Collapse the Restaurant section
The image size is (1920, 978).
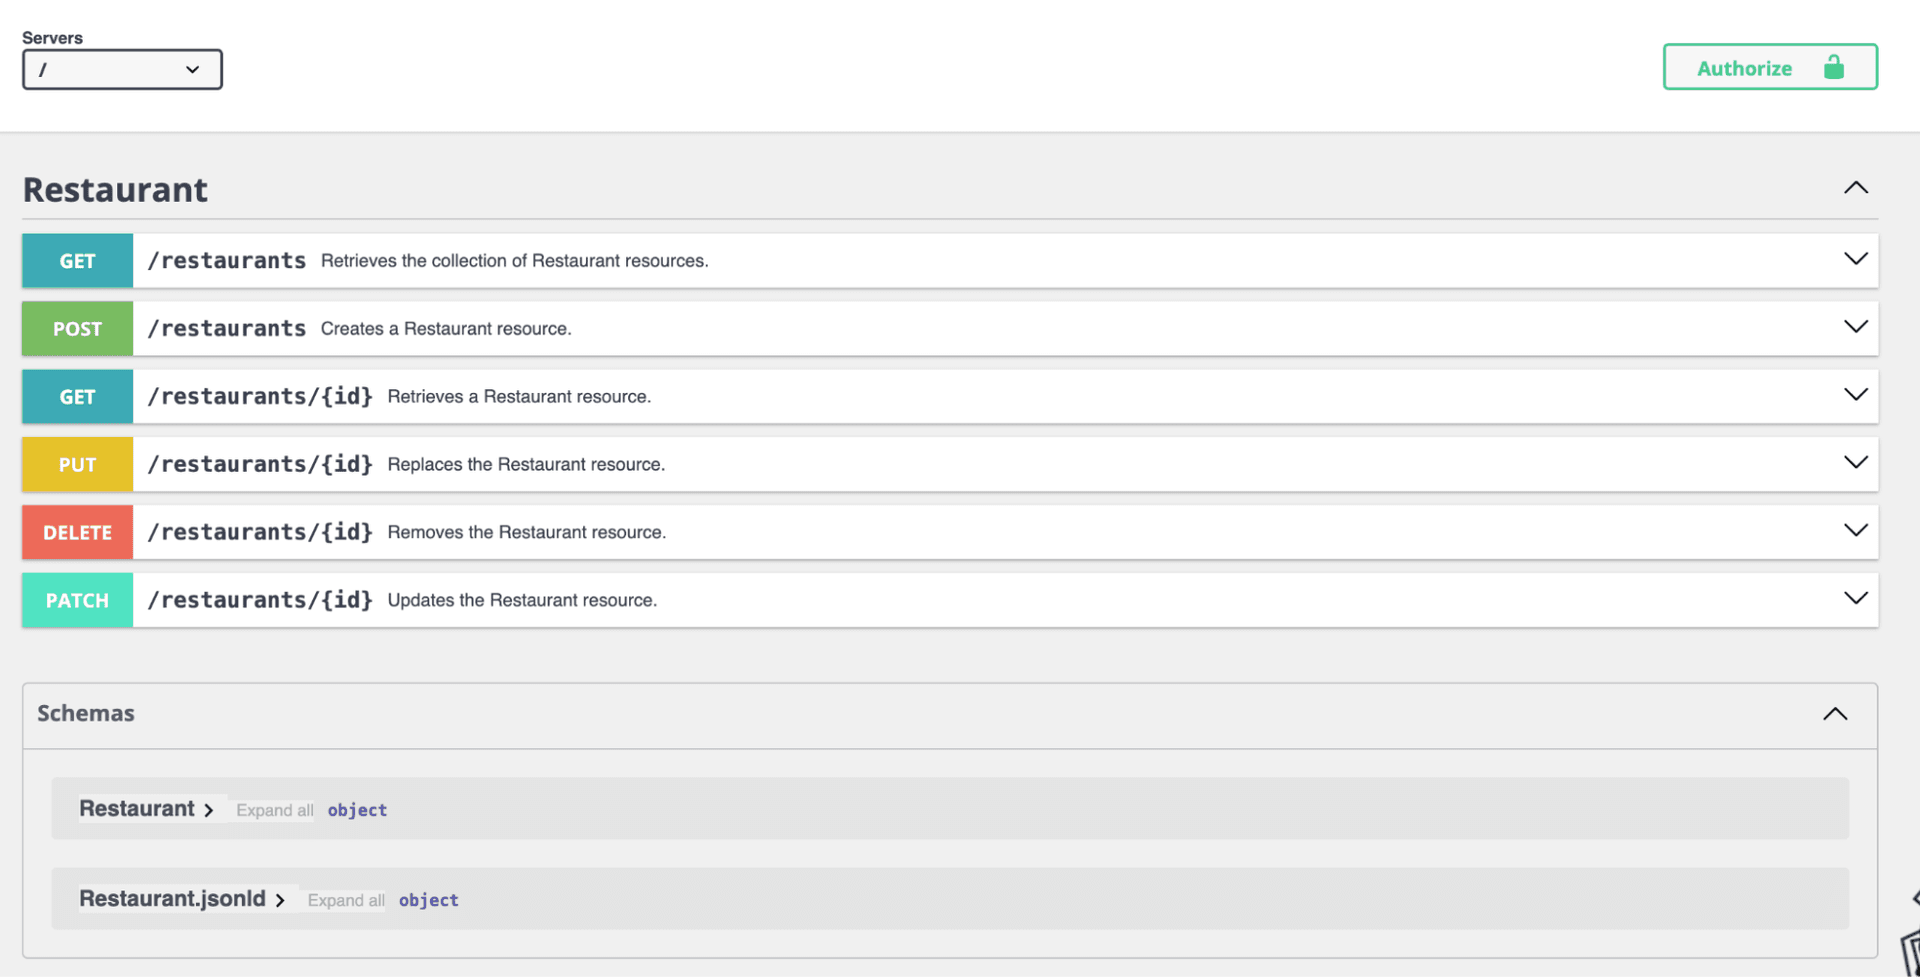(x=1855, y=188)
